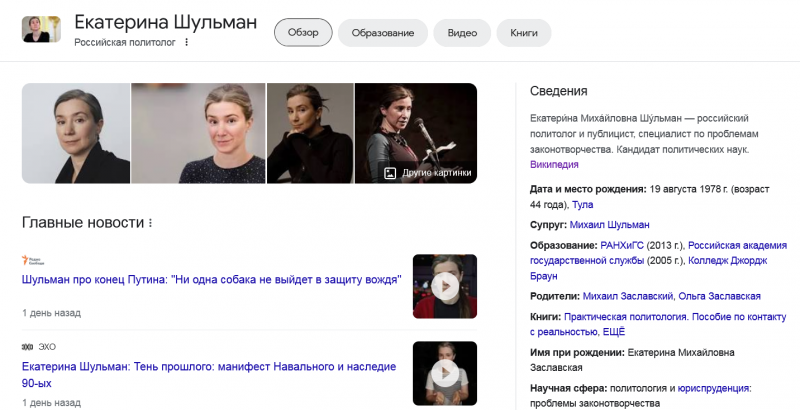Click the юриспруденция link

[x=714, y=388]
